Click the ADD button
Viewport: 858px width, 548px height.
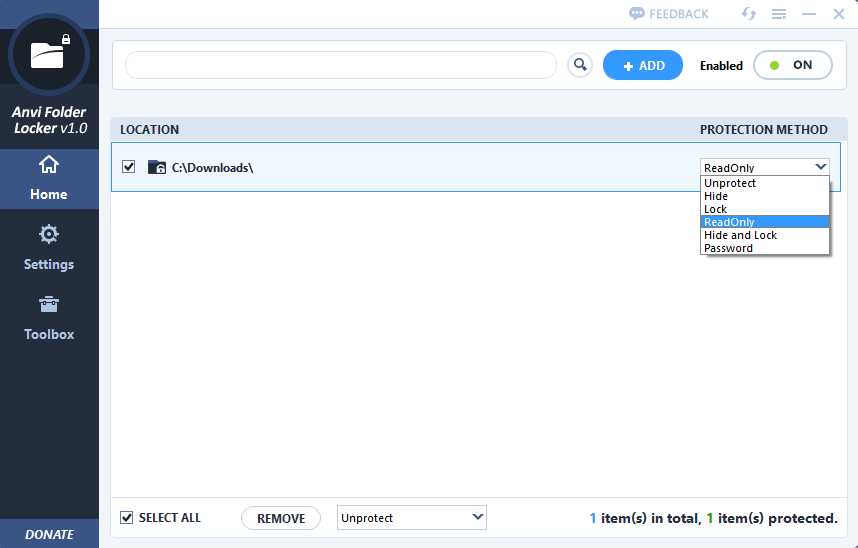pos(643,65)
